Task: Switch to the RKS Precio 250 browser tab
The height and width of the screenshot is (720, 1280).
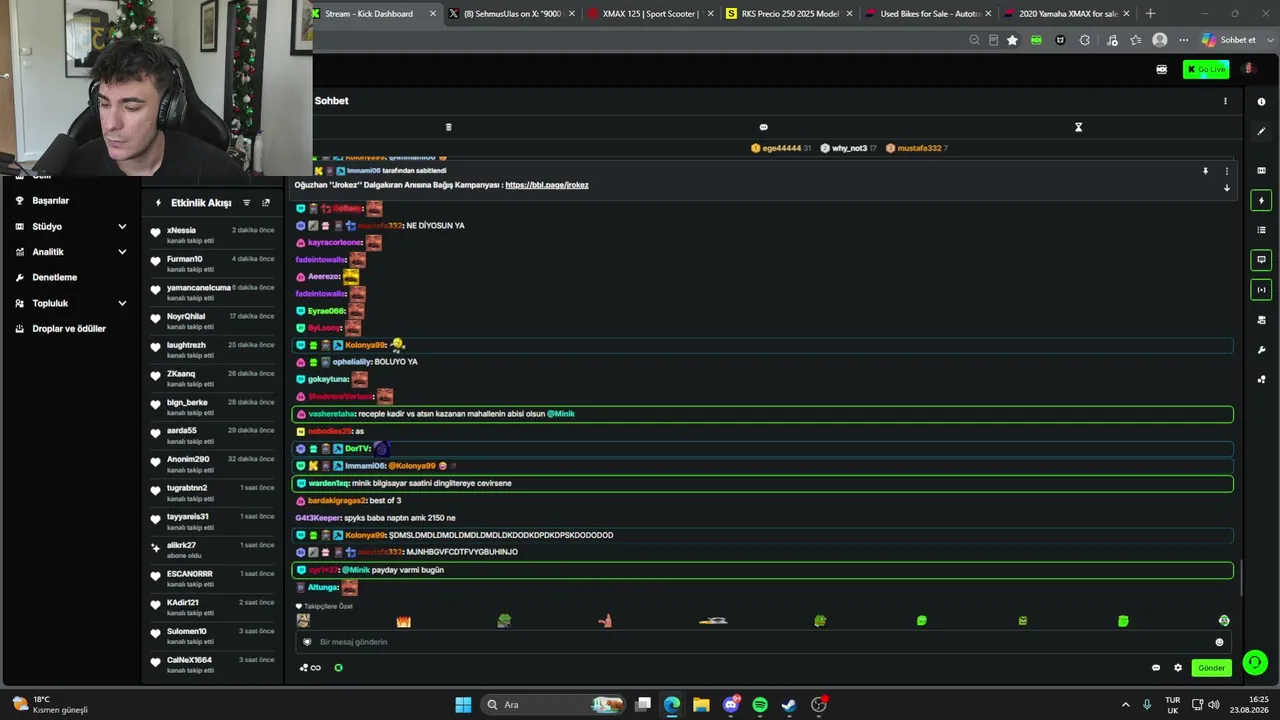Action: [x=789, y=14]
